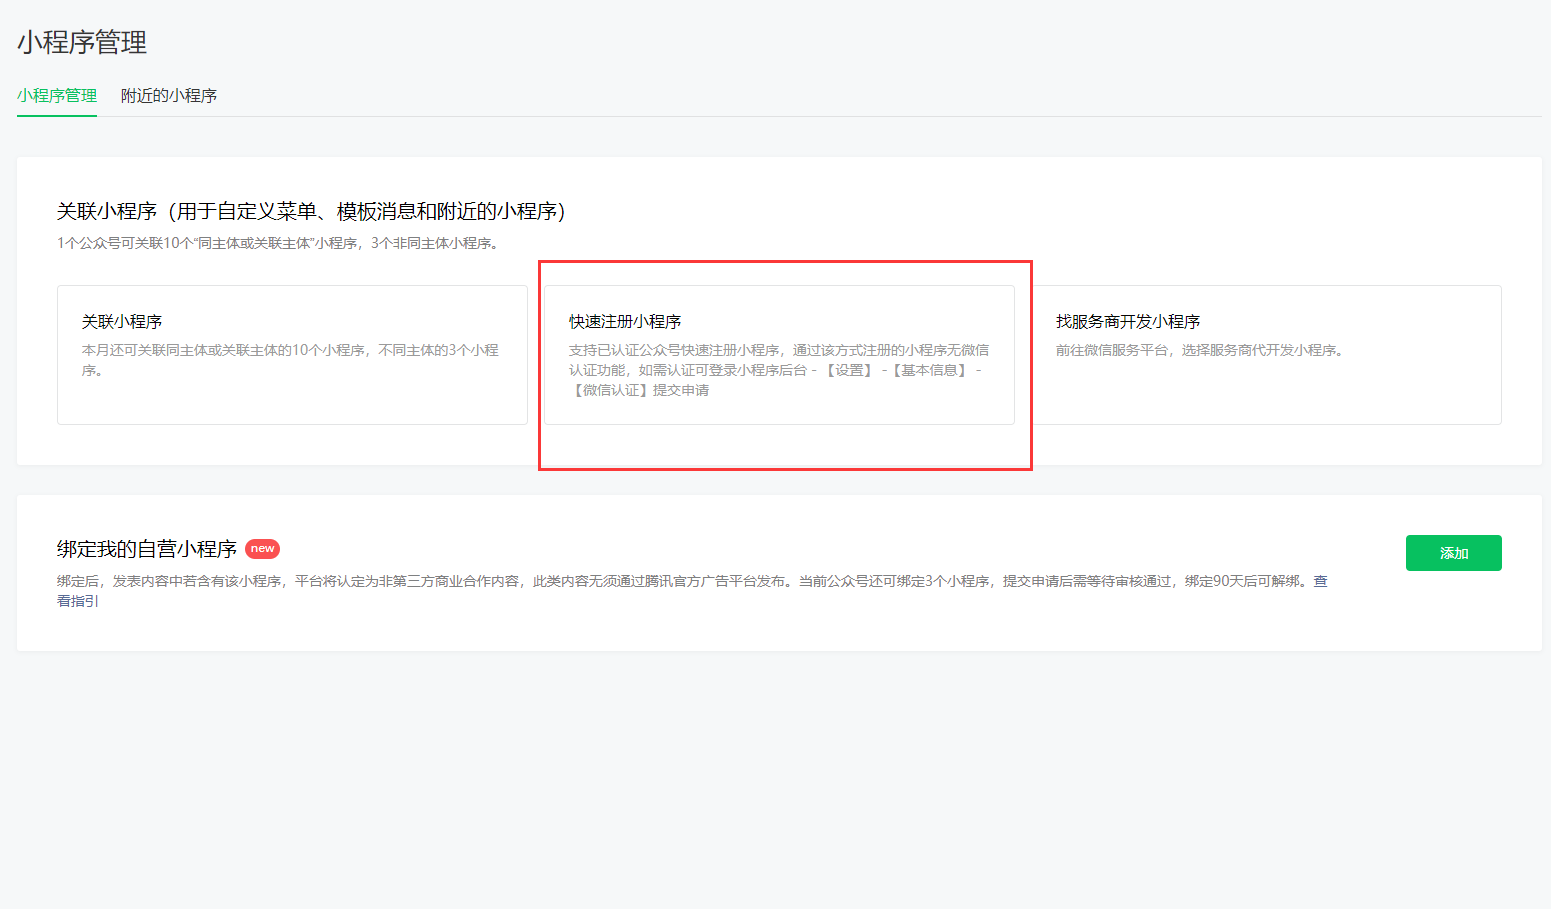Select the 关联小程序 card title
This screenshot has height=909, width=1551.
point(122,322)
